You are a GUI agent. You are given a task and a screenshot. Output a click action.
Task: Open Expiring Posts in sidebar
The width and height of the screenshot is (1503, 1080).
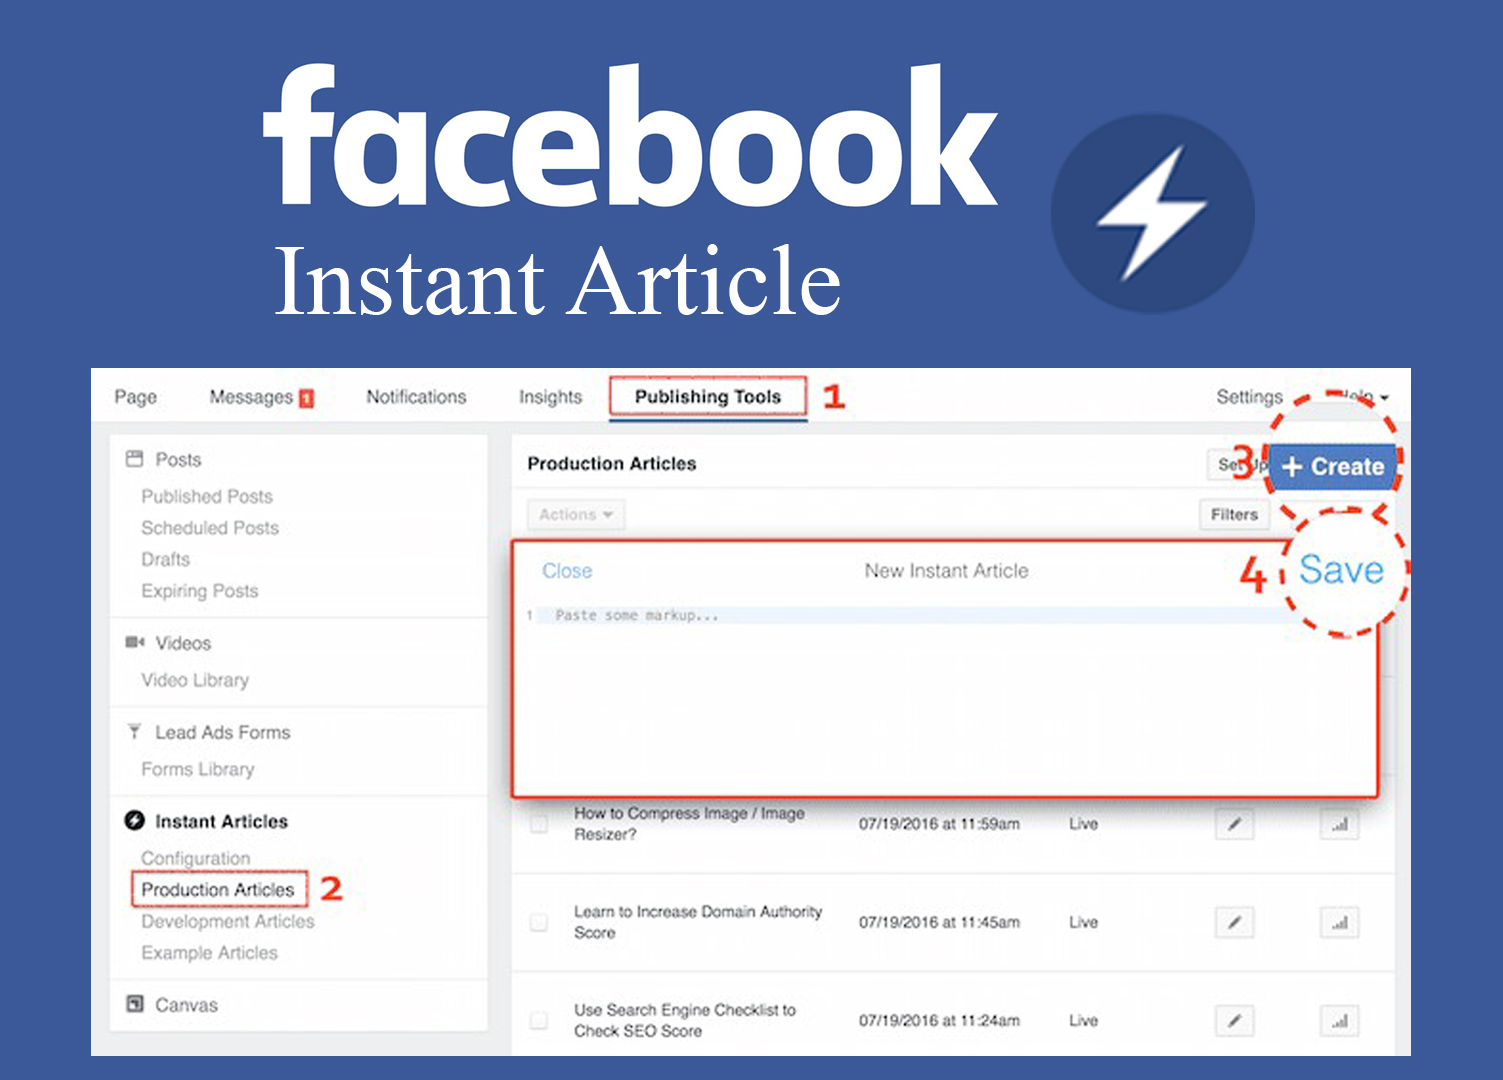pos(199,591)
